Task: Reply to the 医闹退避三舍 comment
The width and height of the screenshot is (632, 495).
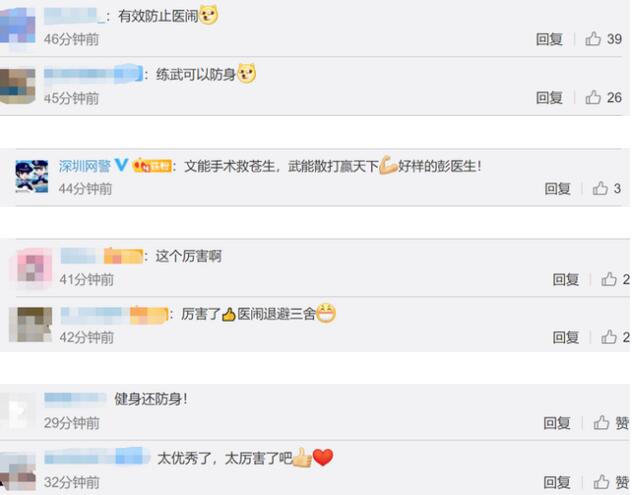Action: point(565,337)
